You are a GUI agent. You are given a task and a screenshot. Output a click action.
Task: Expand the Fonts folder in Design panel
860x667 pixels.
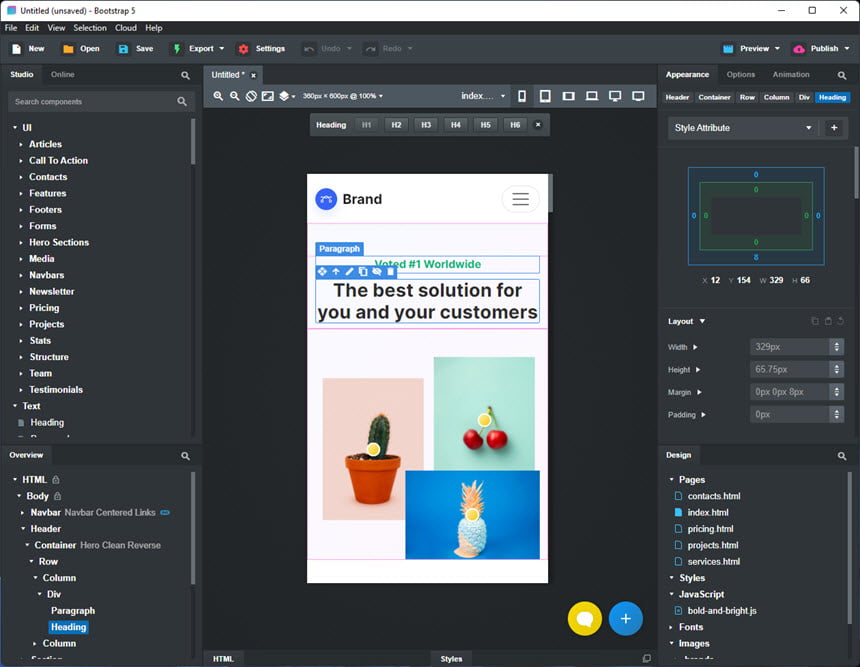tap(671, 627)
